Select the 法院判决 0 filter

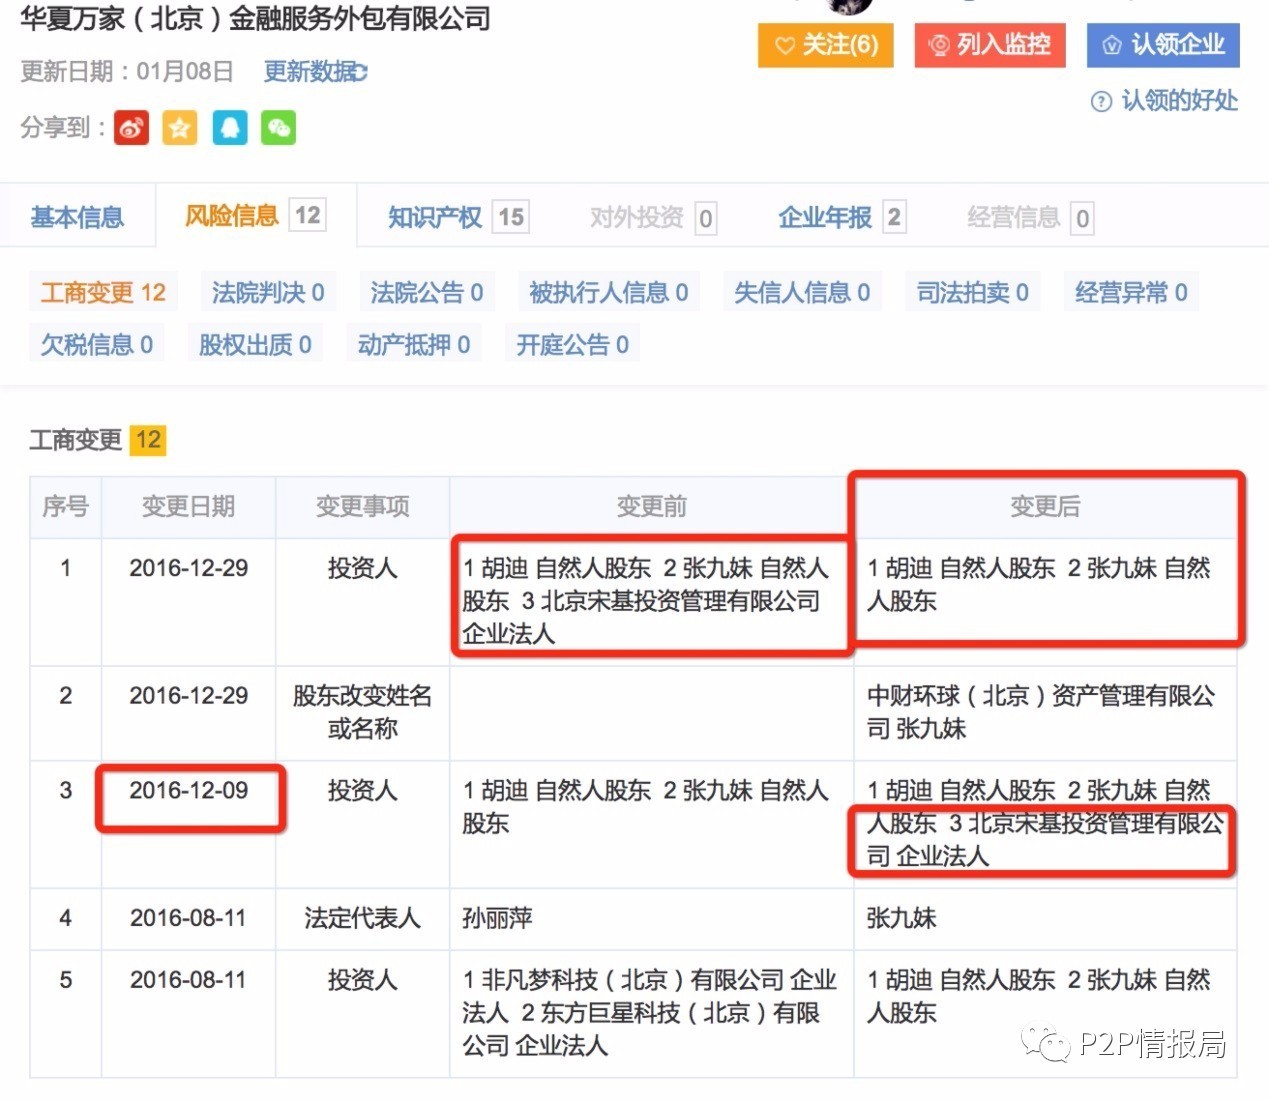coord(268,292)
